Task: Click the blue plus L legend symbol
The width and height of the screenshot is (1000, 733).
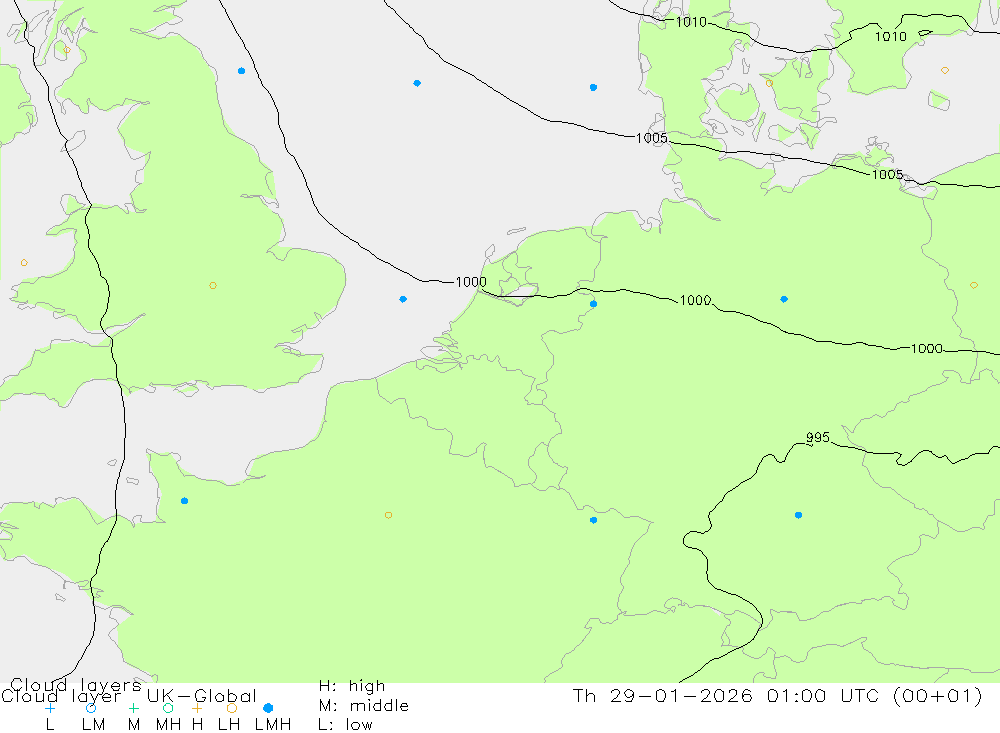Action: point(50,708)
